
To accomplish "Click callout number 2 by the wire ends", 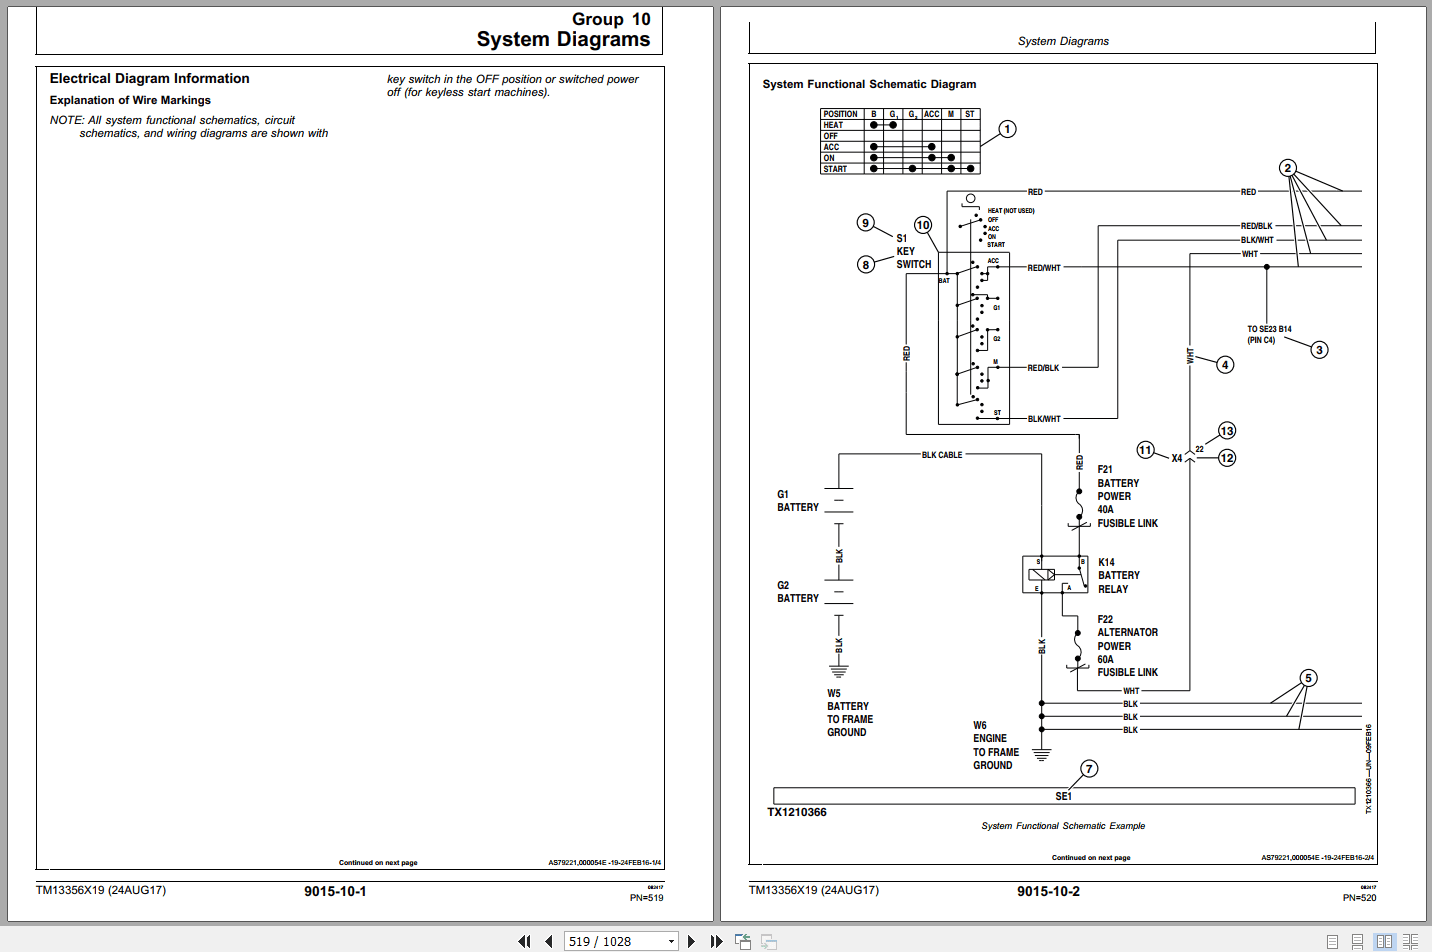I will coord(1288,168).
